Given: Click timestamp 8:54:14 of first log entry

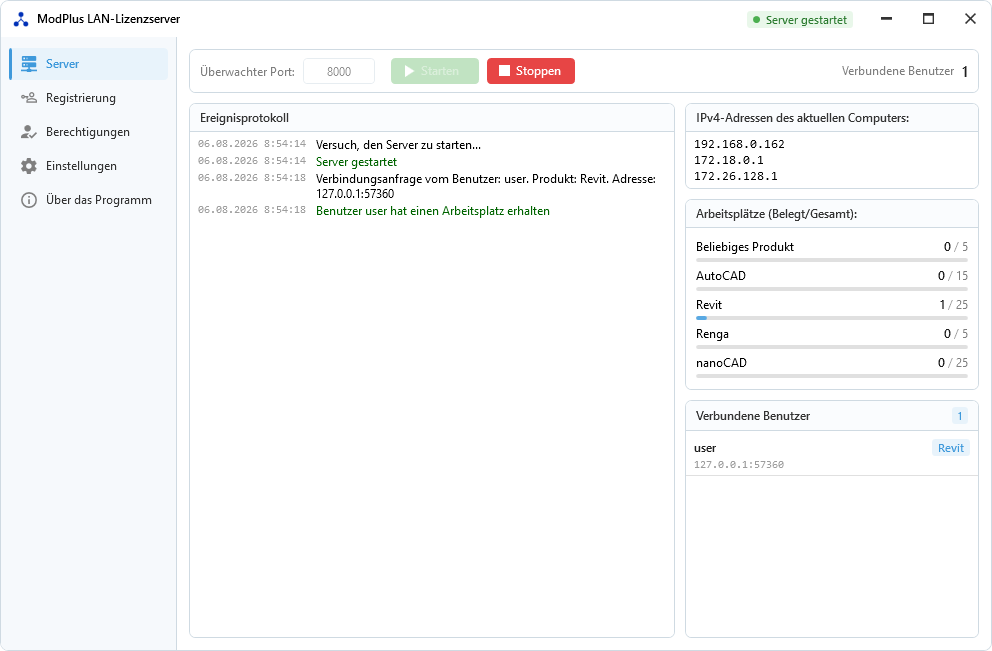Looking at the screenshot, I should (285, 144).
